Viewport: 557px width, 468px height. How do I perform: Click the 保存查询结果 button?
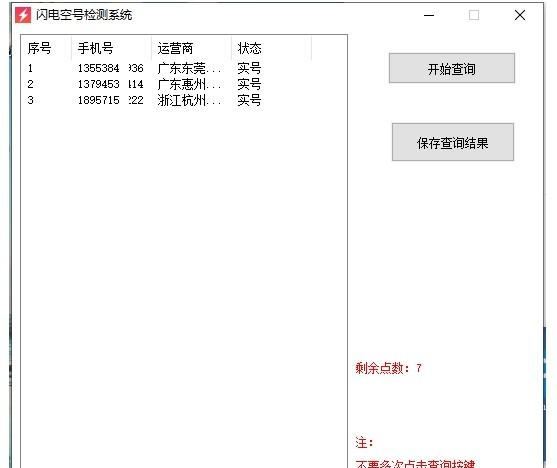point(453,142)
